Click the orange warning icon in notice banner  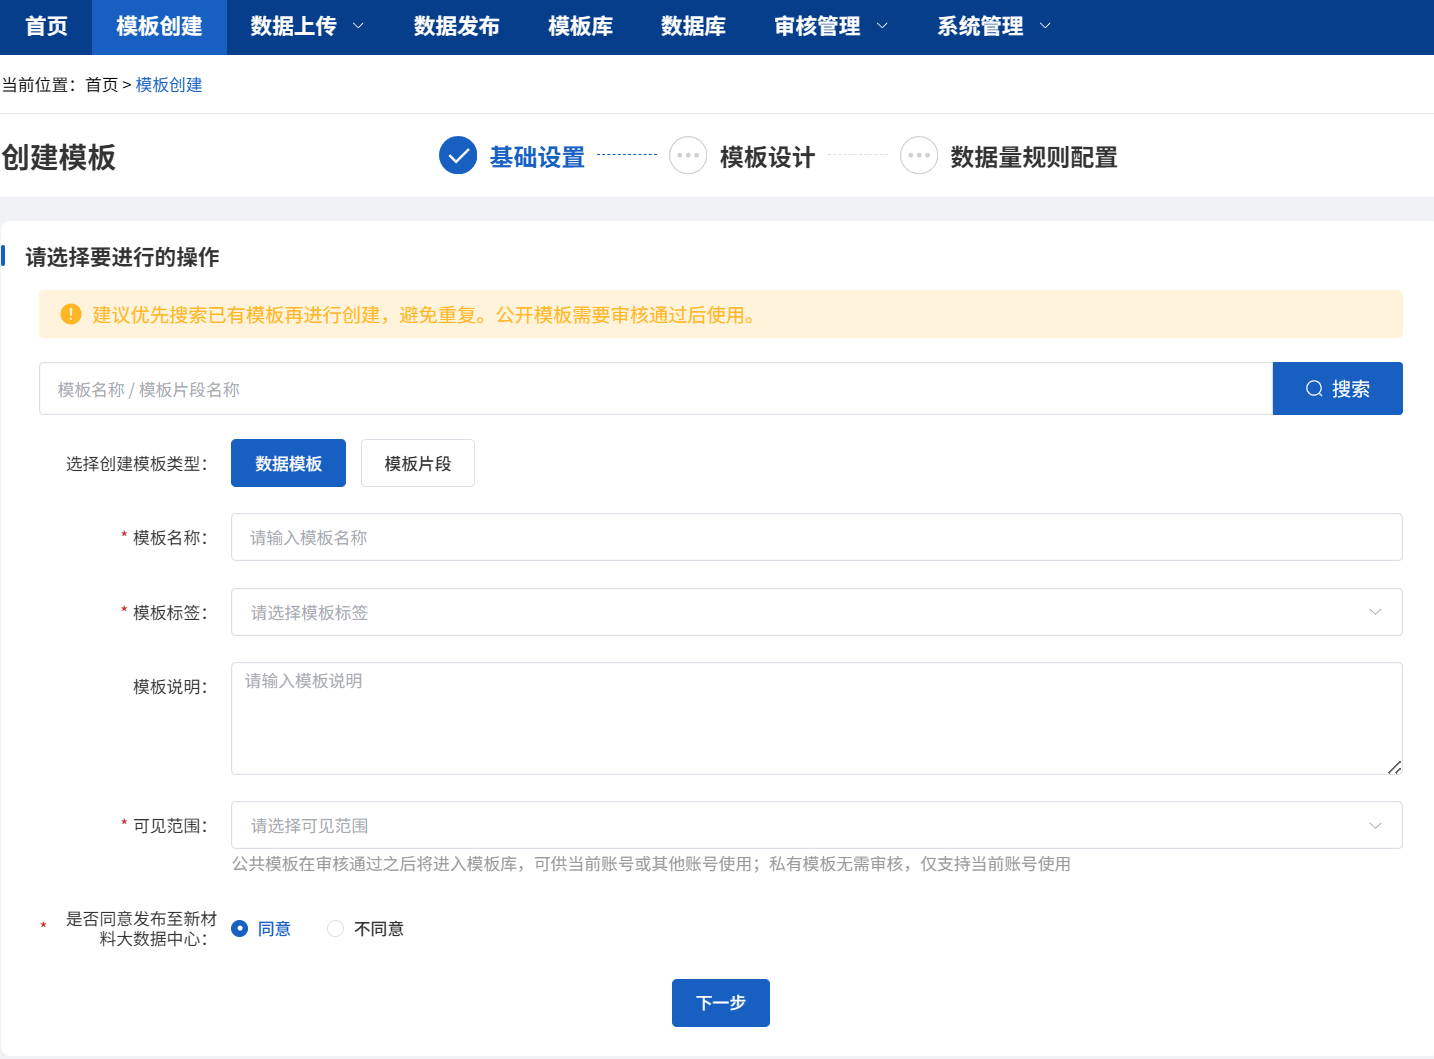[71, 314]
